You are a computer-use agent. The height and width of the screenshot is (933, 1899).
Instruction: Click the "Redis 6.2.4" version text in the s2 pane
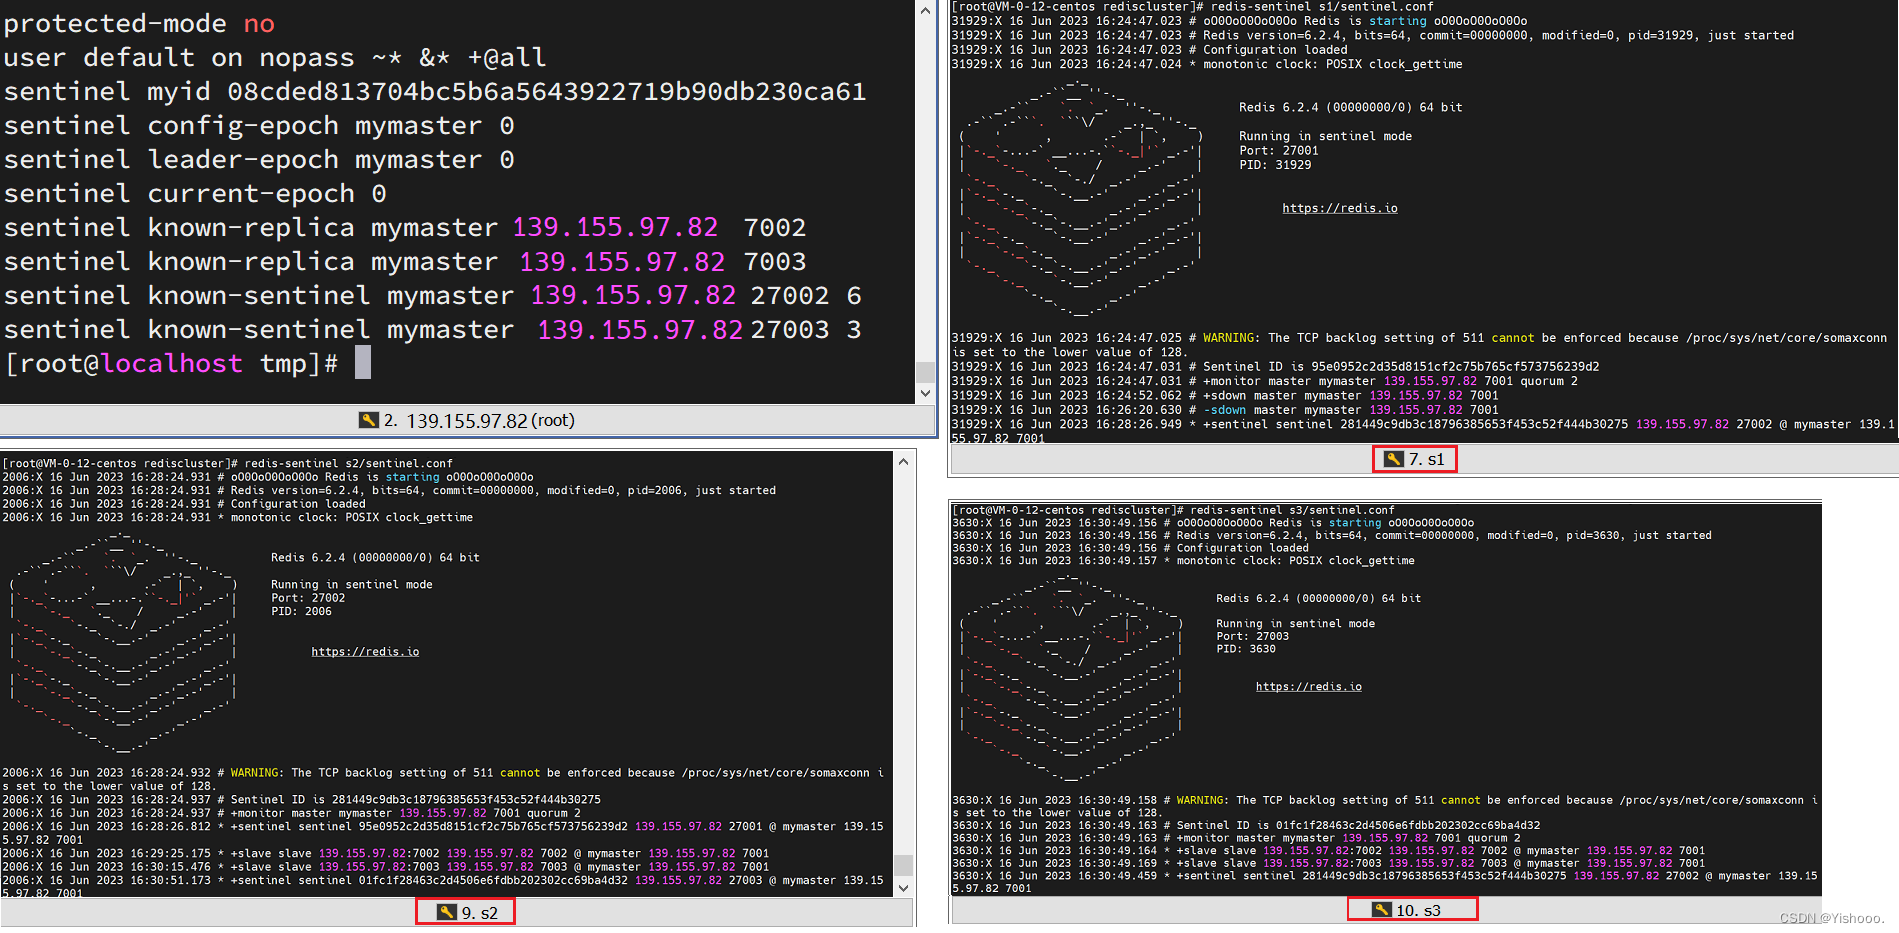375,557
